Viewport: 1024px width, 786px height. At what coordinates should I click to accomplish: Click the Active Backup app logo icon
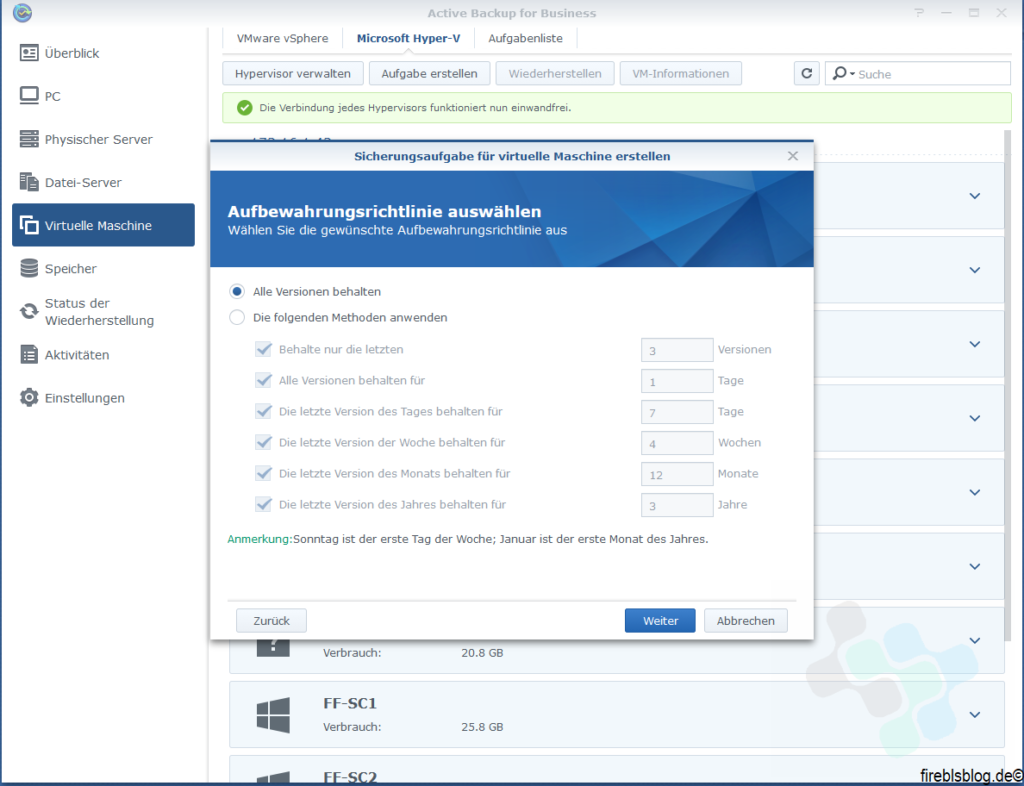(22, 12)
